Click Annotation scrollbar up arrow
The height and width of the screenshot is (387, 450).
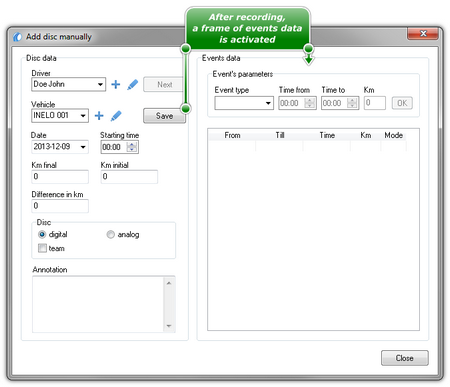(x=169, y=283)
